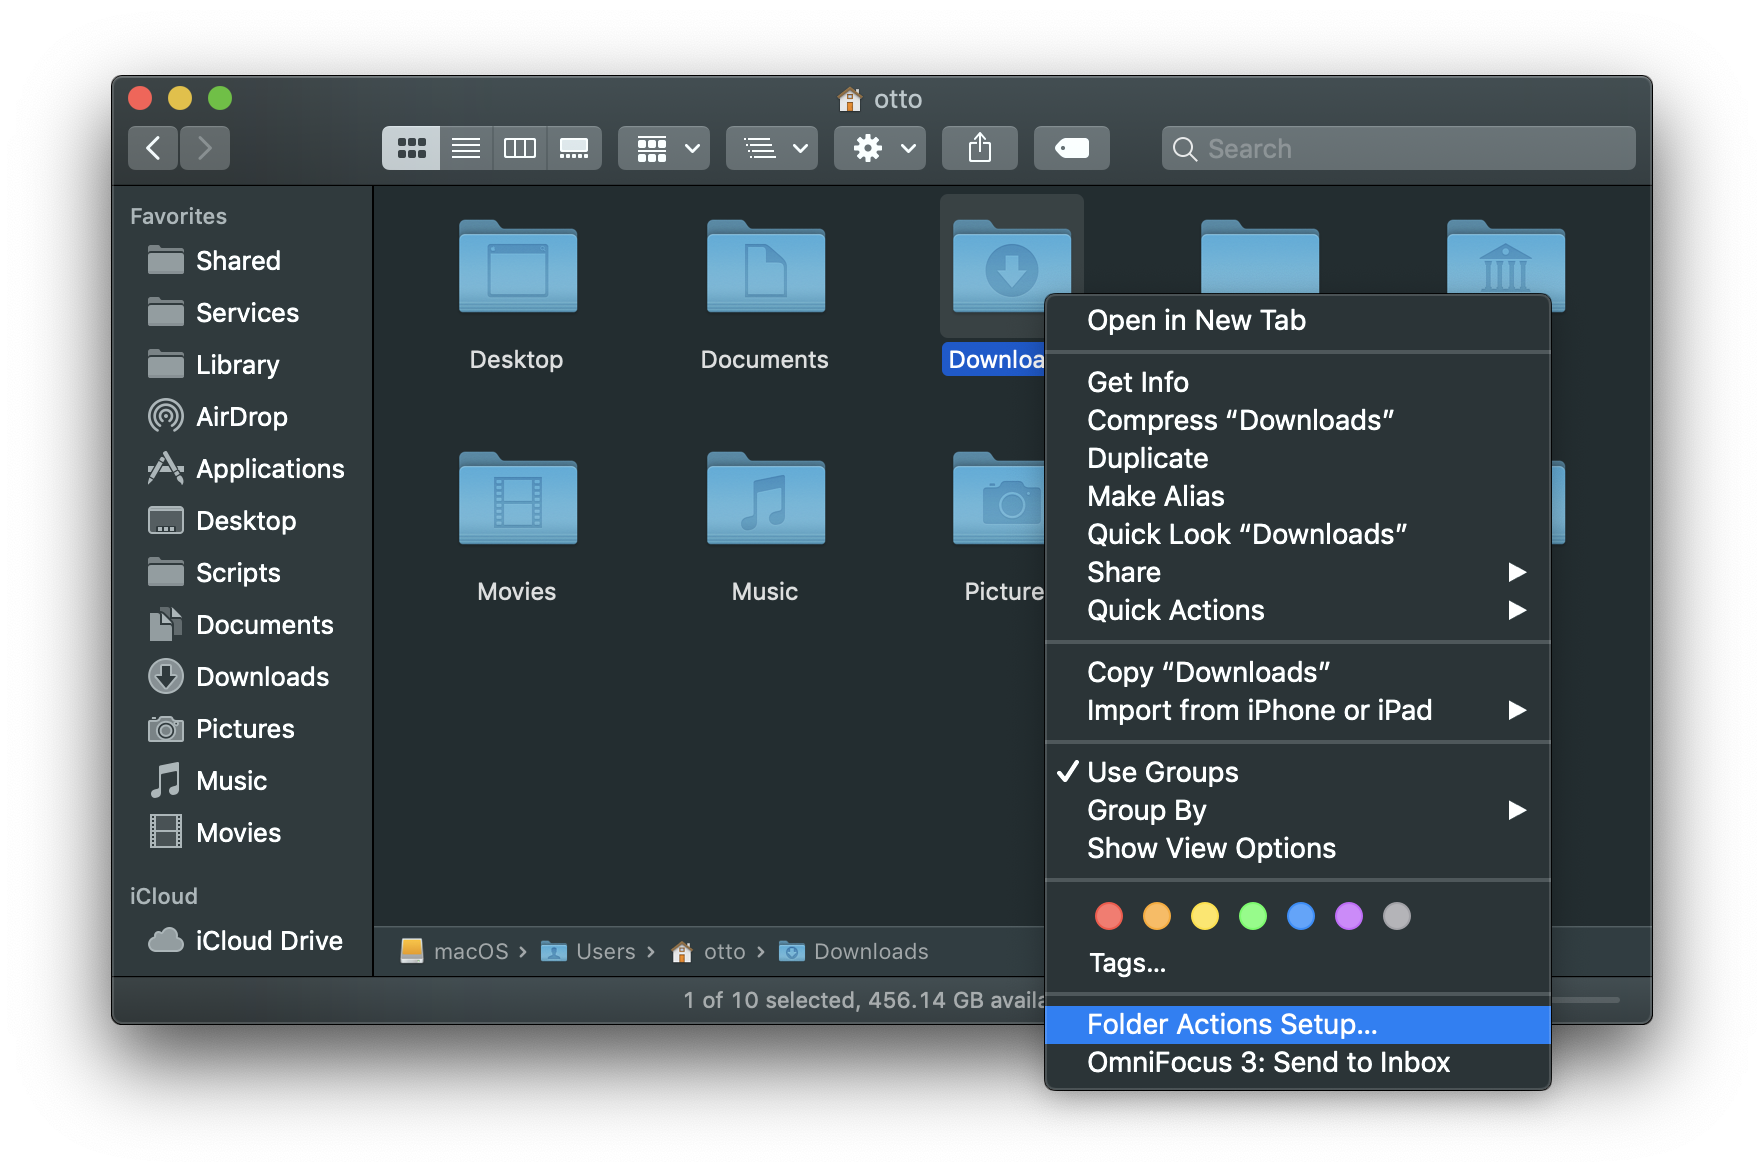Expand the Quick Actions submenu
1764x1162 pixels.
point(1176,610)
